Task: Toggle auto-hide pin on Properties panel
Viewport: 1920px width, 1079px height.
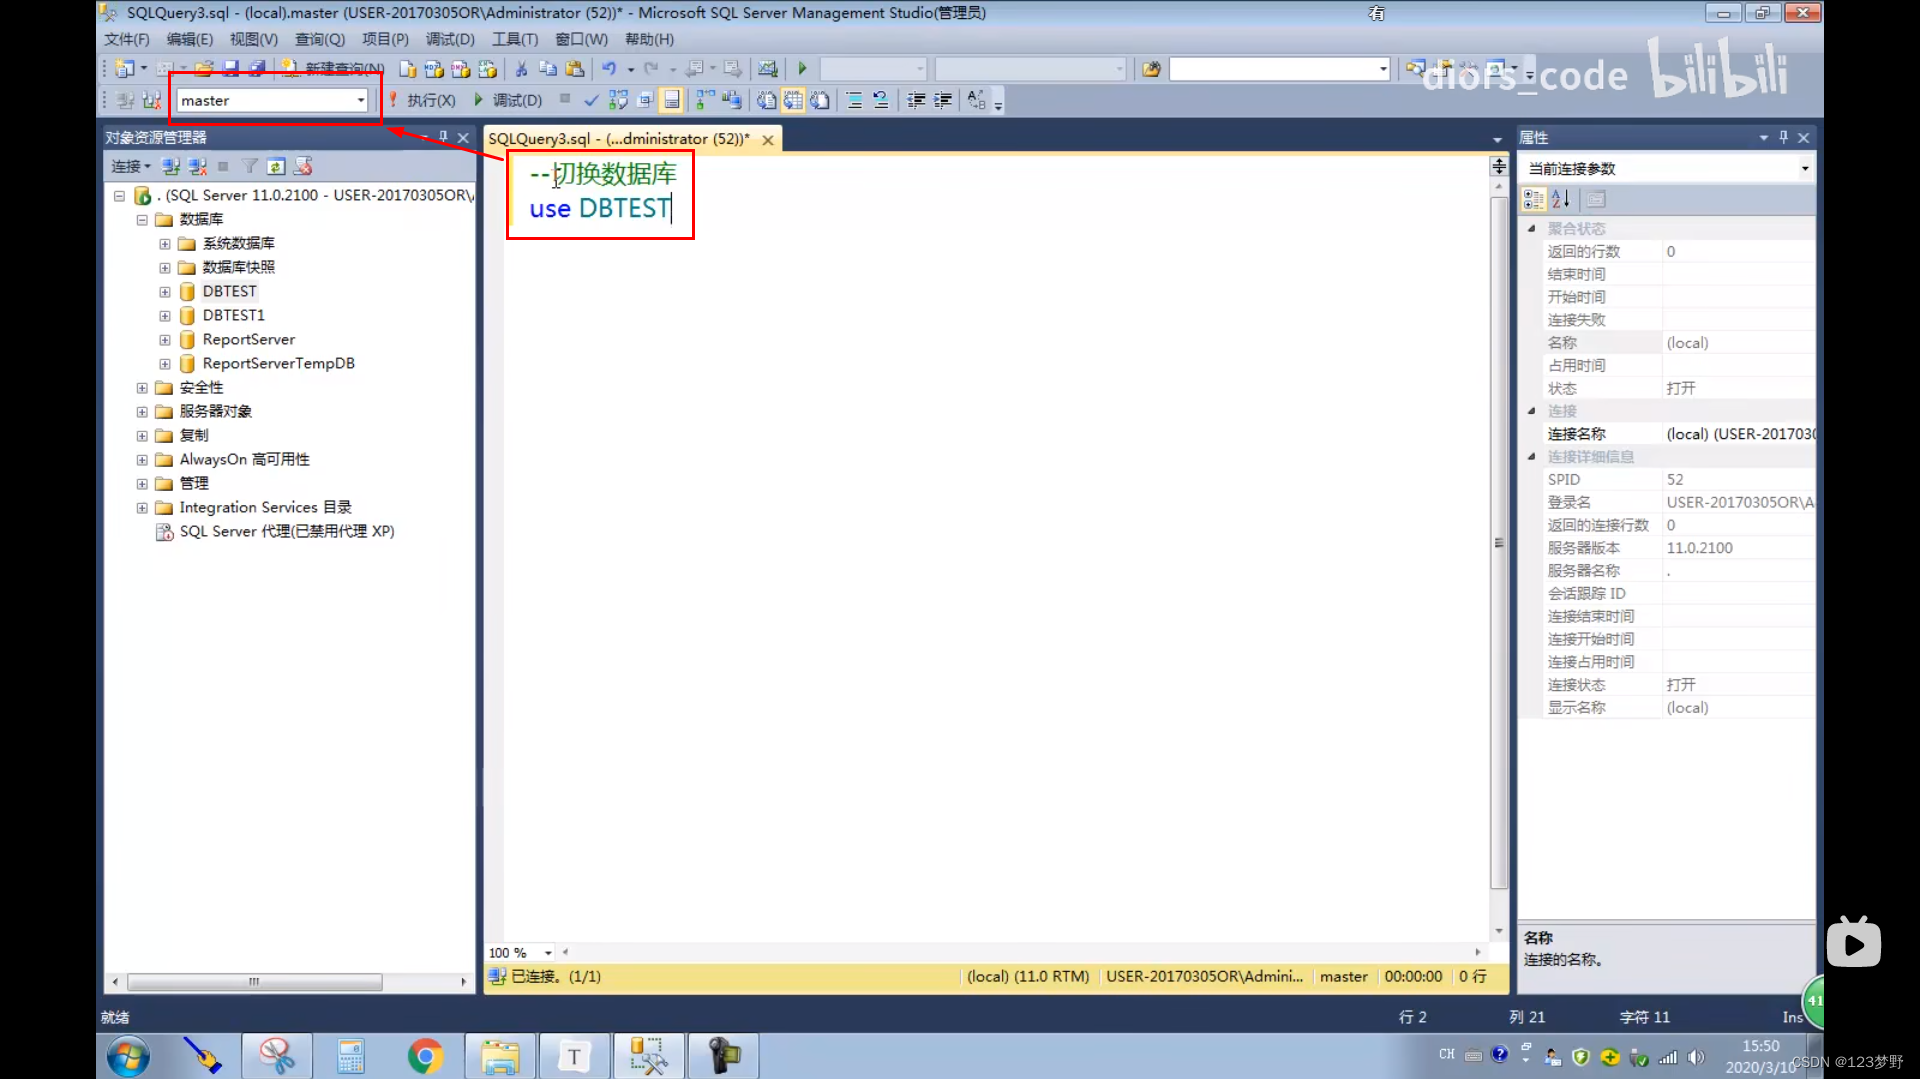Action: (x=1783, y=137)
